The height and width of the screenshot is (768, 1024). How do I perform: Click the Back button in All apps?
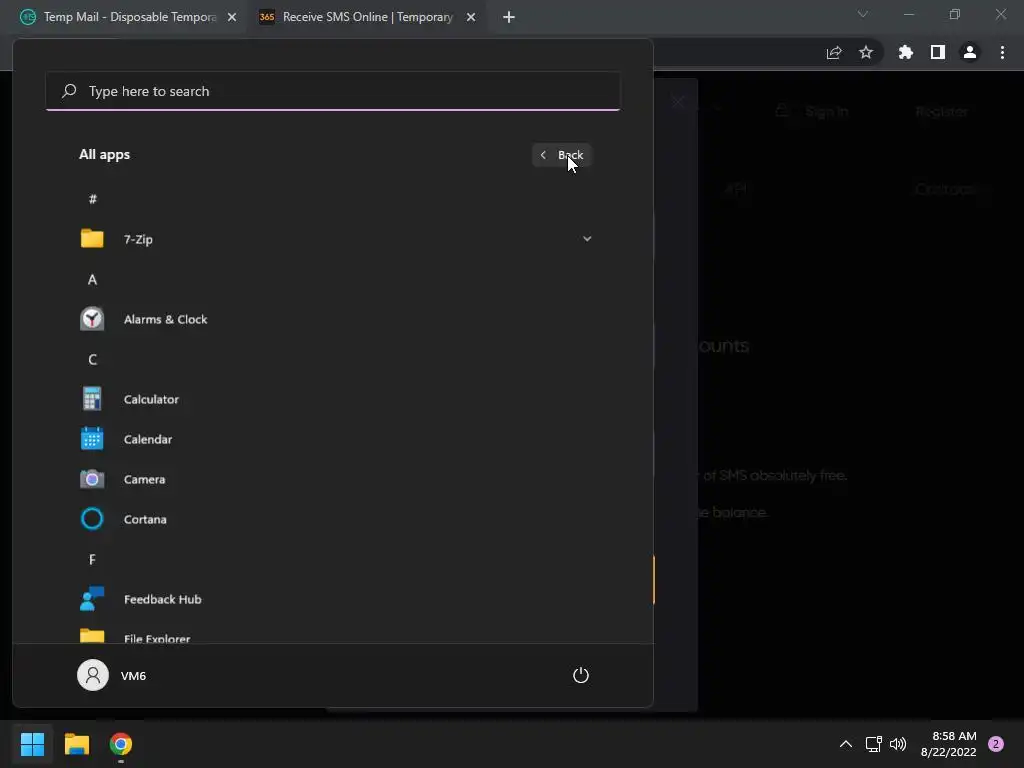coord(562,155)
